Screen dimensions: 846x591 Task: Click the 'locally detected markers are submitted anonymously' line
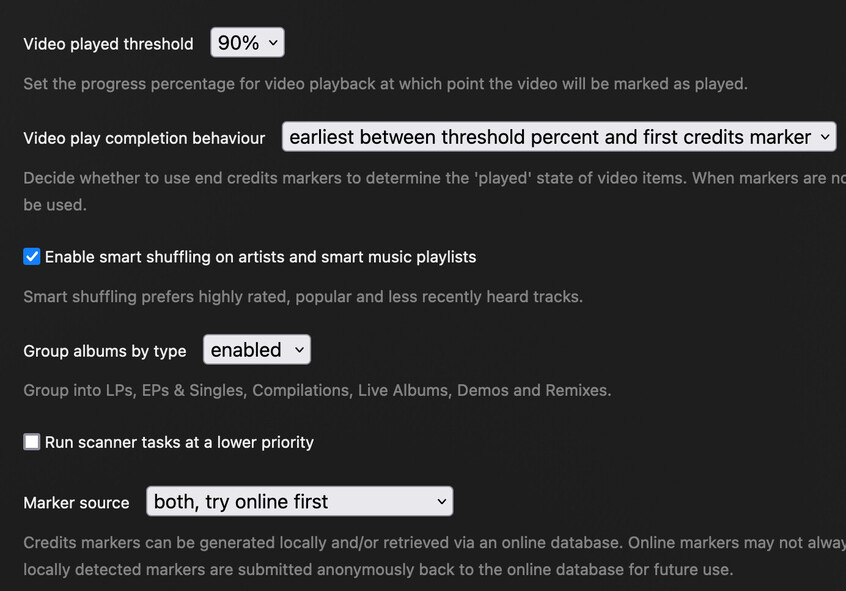(x=378, y=570)
